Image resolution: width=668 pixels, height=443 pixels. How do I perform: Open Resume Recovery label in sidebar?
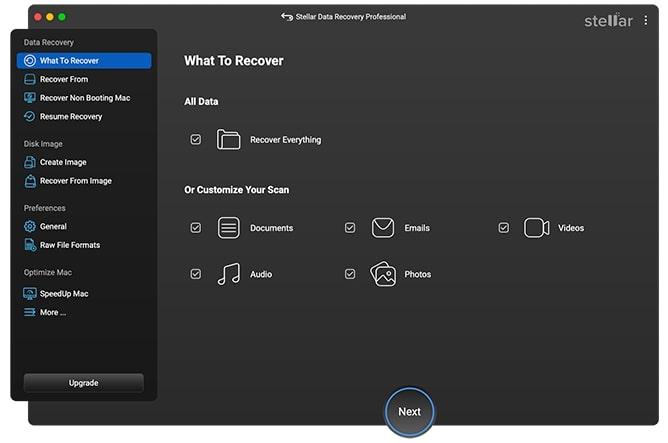71,117
